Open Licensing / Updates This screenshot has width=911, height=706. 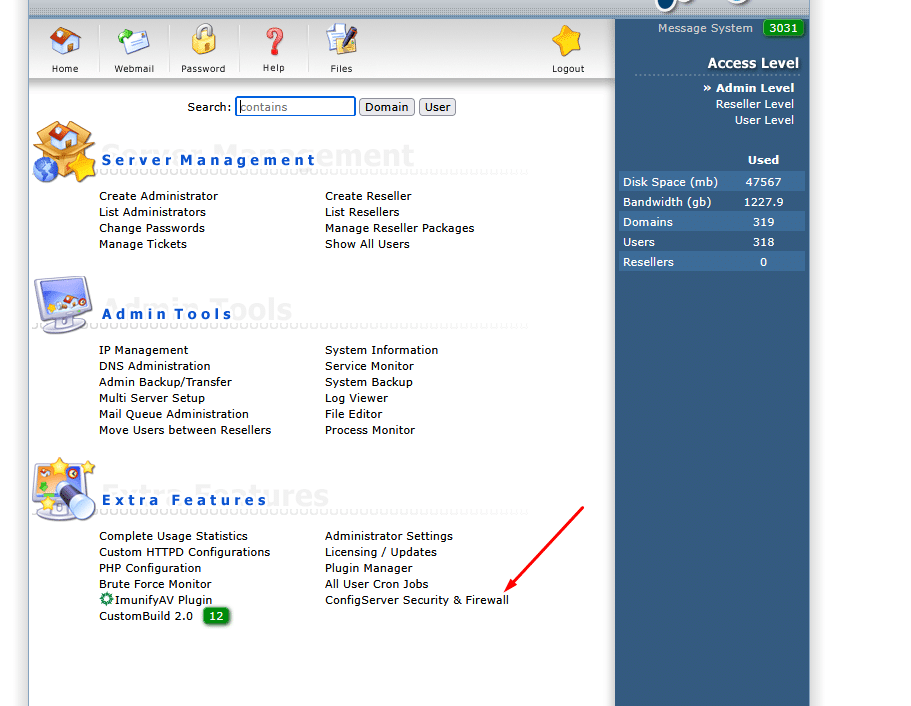(381, 552)
